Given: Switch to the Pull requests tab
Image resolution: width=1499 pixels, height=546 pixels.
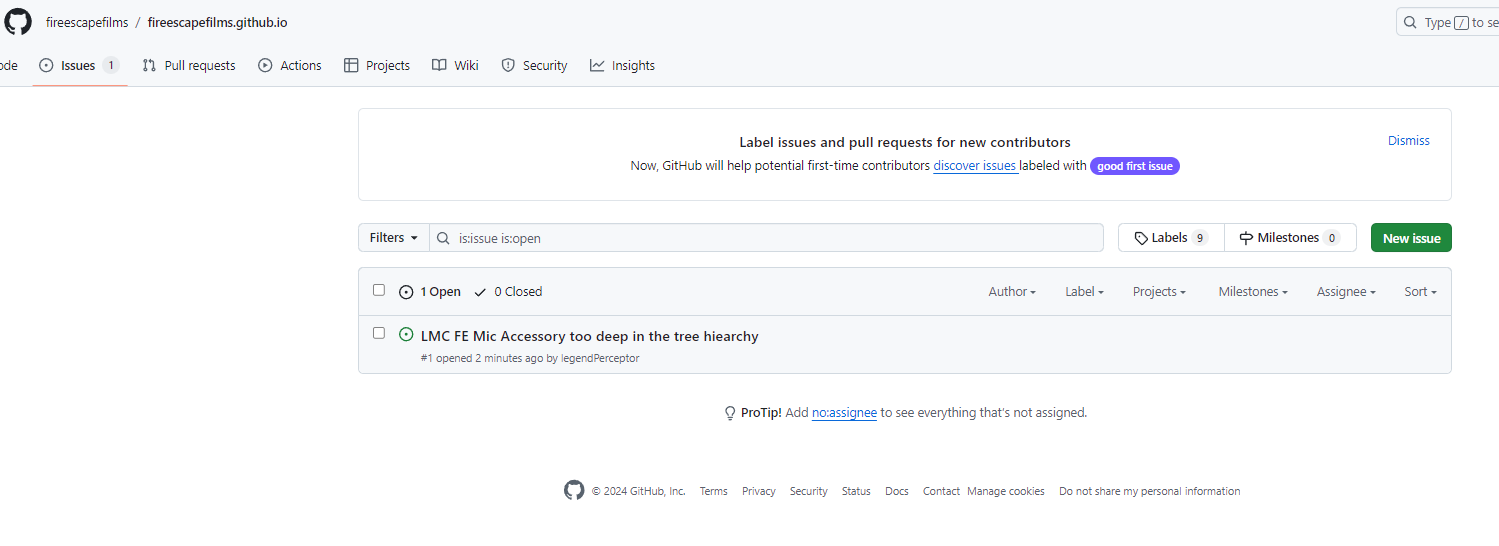Looking at the screenshot, I should (189, 65).
